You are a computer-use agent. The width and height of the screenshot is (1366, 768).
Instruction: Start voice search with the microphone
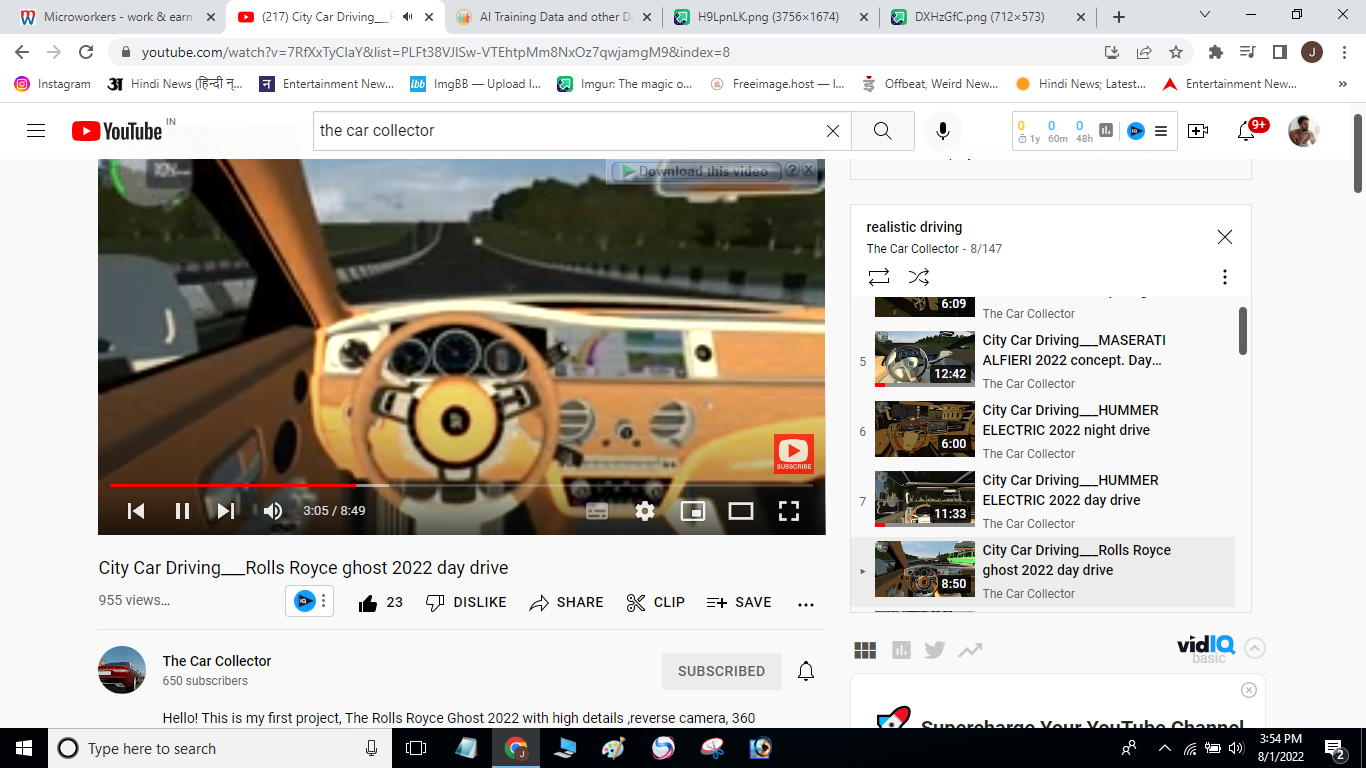coord(942,131)
